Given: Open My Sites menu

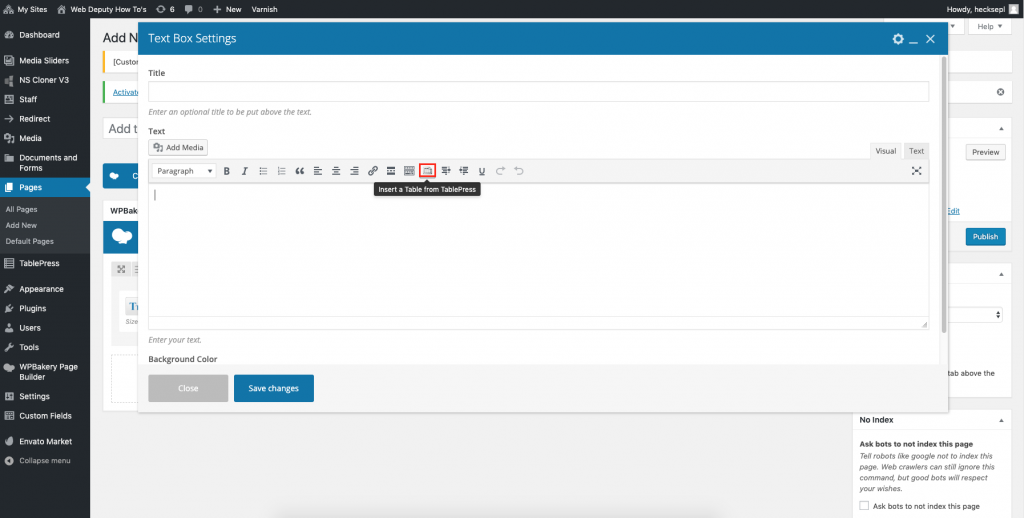Looking at the screenshot, I should point(25,9).
